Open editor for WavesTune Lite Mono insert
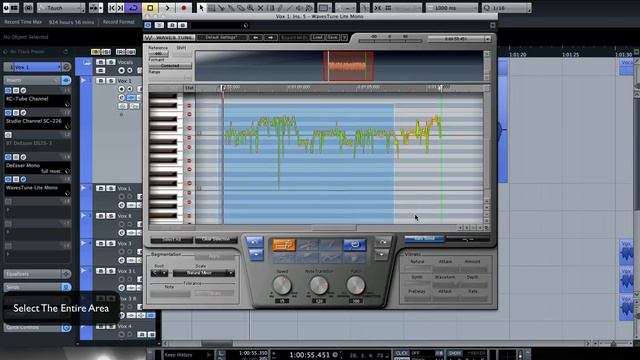Screen dimensions: 640x360 click(x=23, y=179)
